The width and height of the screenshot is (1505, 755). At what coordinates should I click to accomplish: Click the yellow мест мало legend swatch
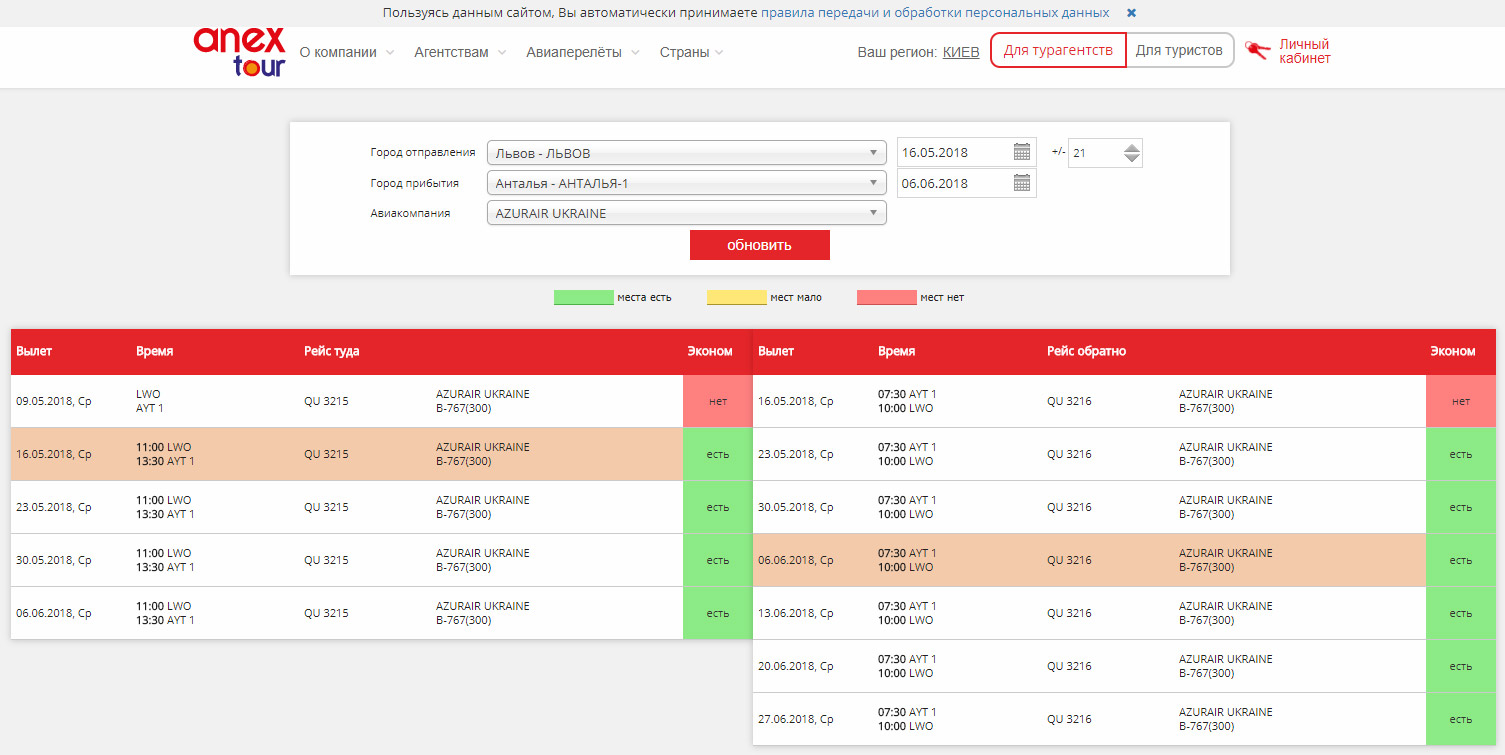click(x=736, y=297)
